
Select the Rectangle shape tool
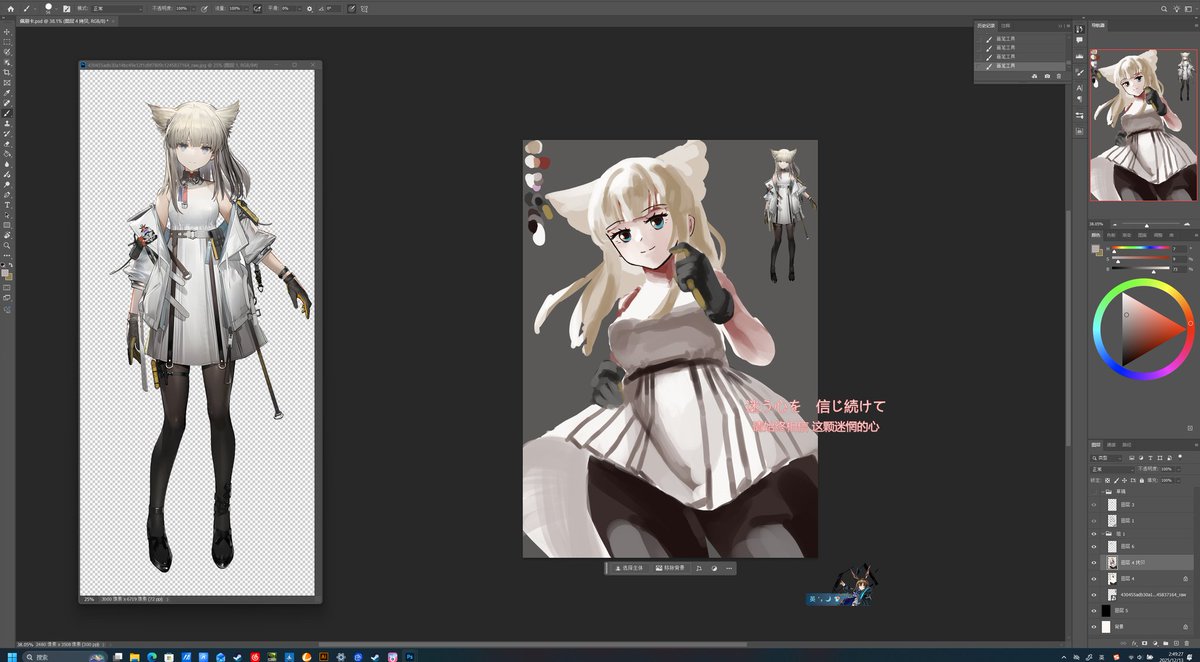(8, 225)
